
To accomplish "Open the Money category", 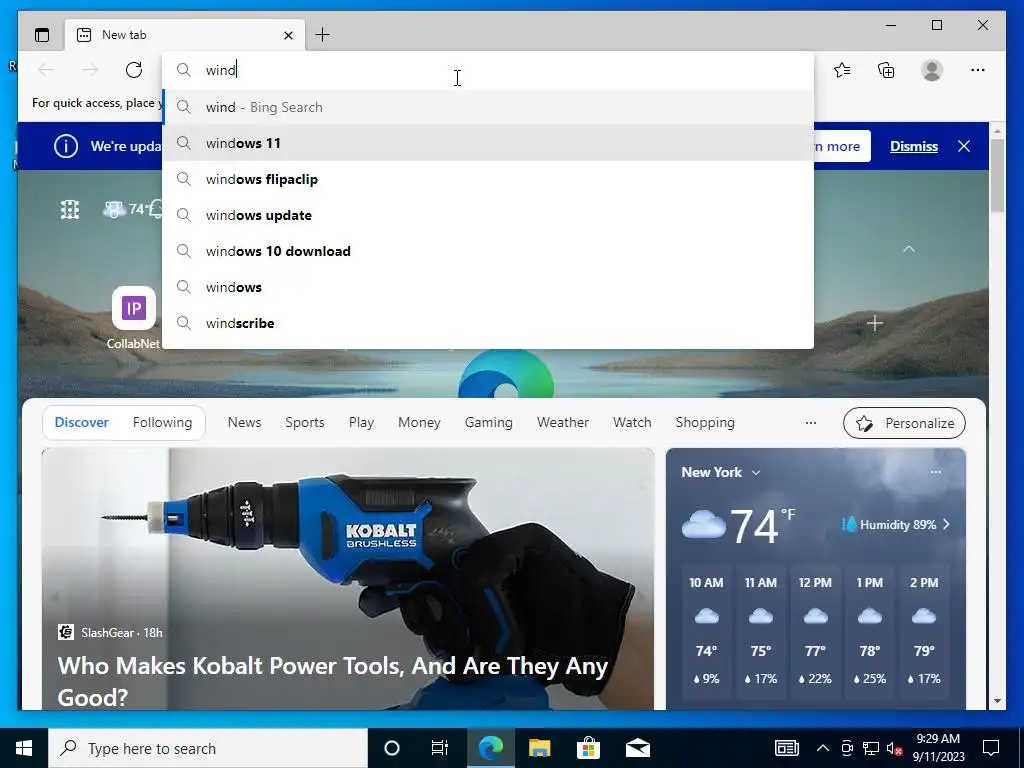I will pos(419,423).
